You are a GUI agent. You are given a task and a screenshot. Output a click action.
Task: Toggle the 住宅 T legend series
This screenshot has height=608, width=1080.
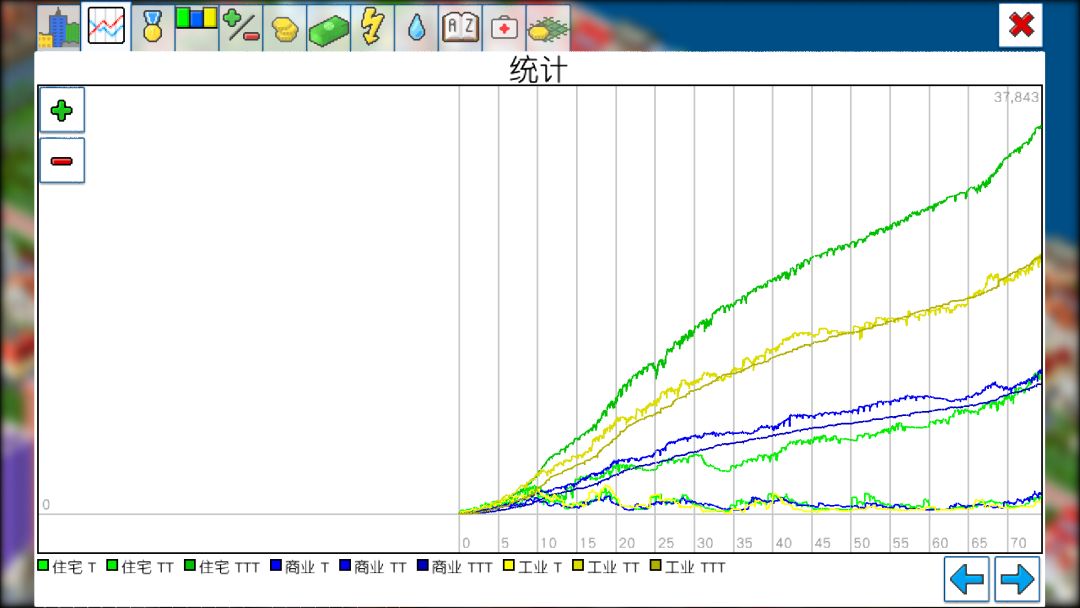click(67, 567)
